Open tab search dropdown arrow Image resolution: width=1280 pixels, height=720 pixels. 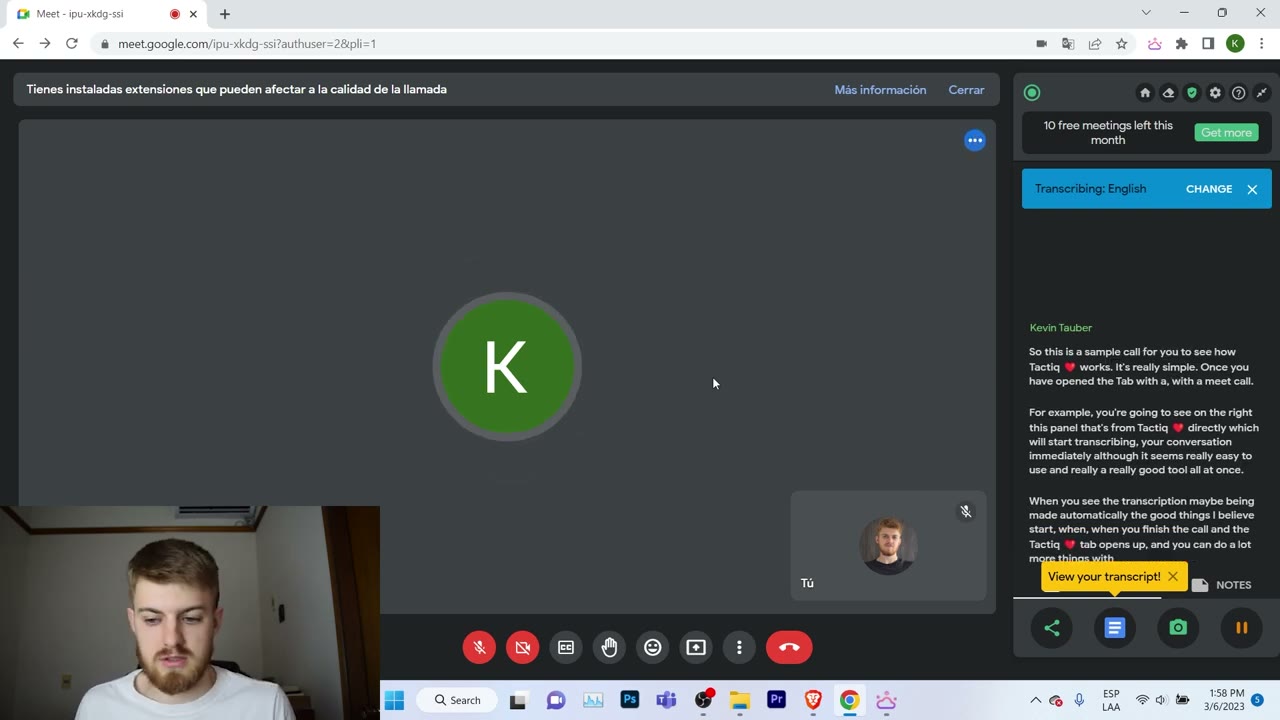click(x=1146, y=13)
